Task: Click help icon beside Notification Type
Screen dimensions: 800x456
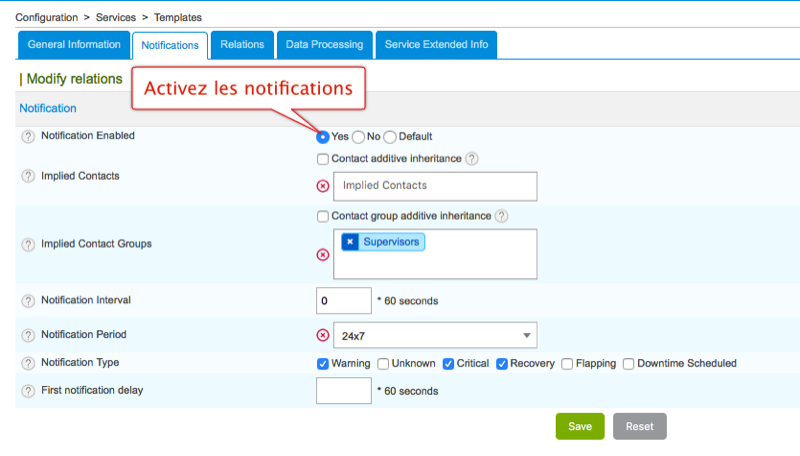Action: (28, 363)
